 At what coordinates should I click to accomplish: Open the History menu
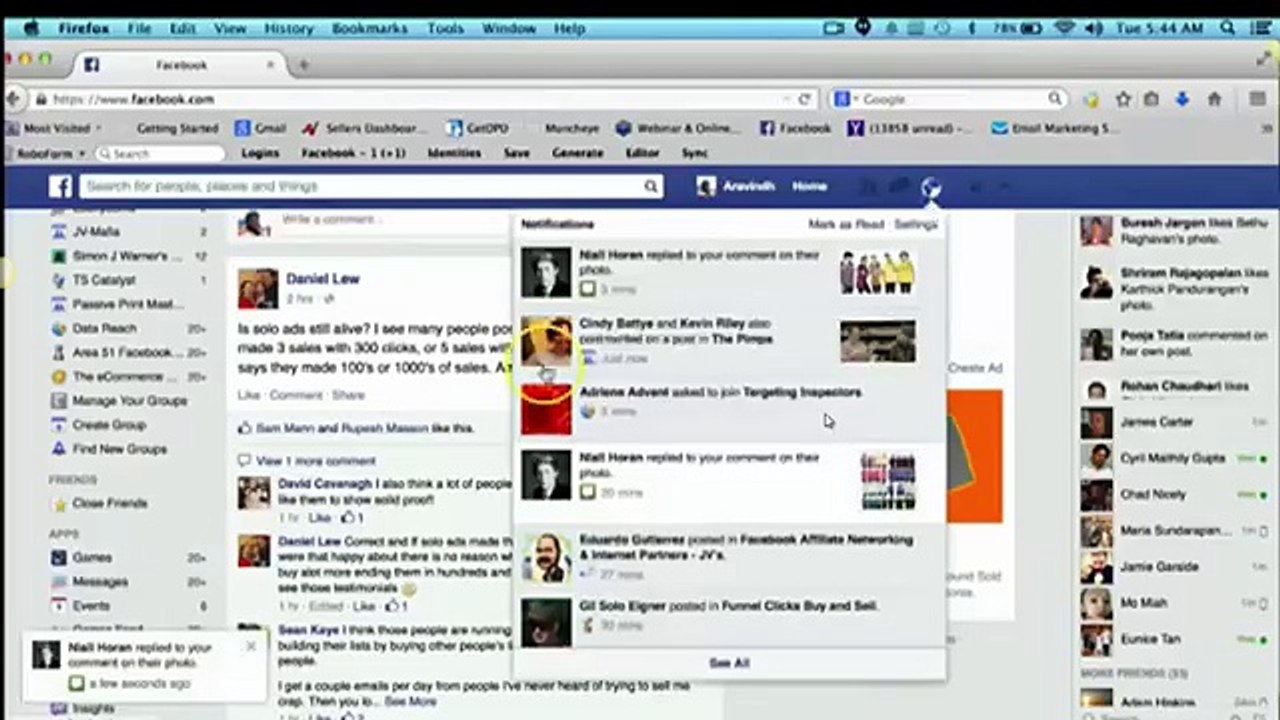288,28
